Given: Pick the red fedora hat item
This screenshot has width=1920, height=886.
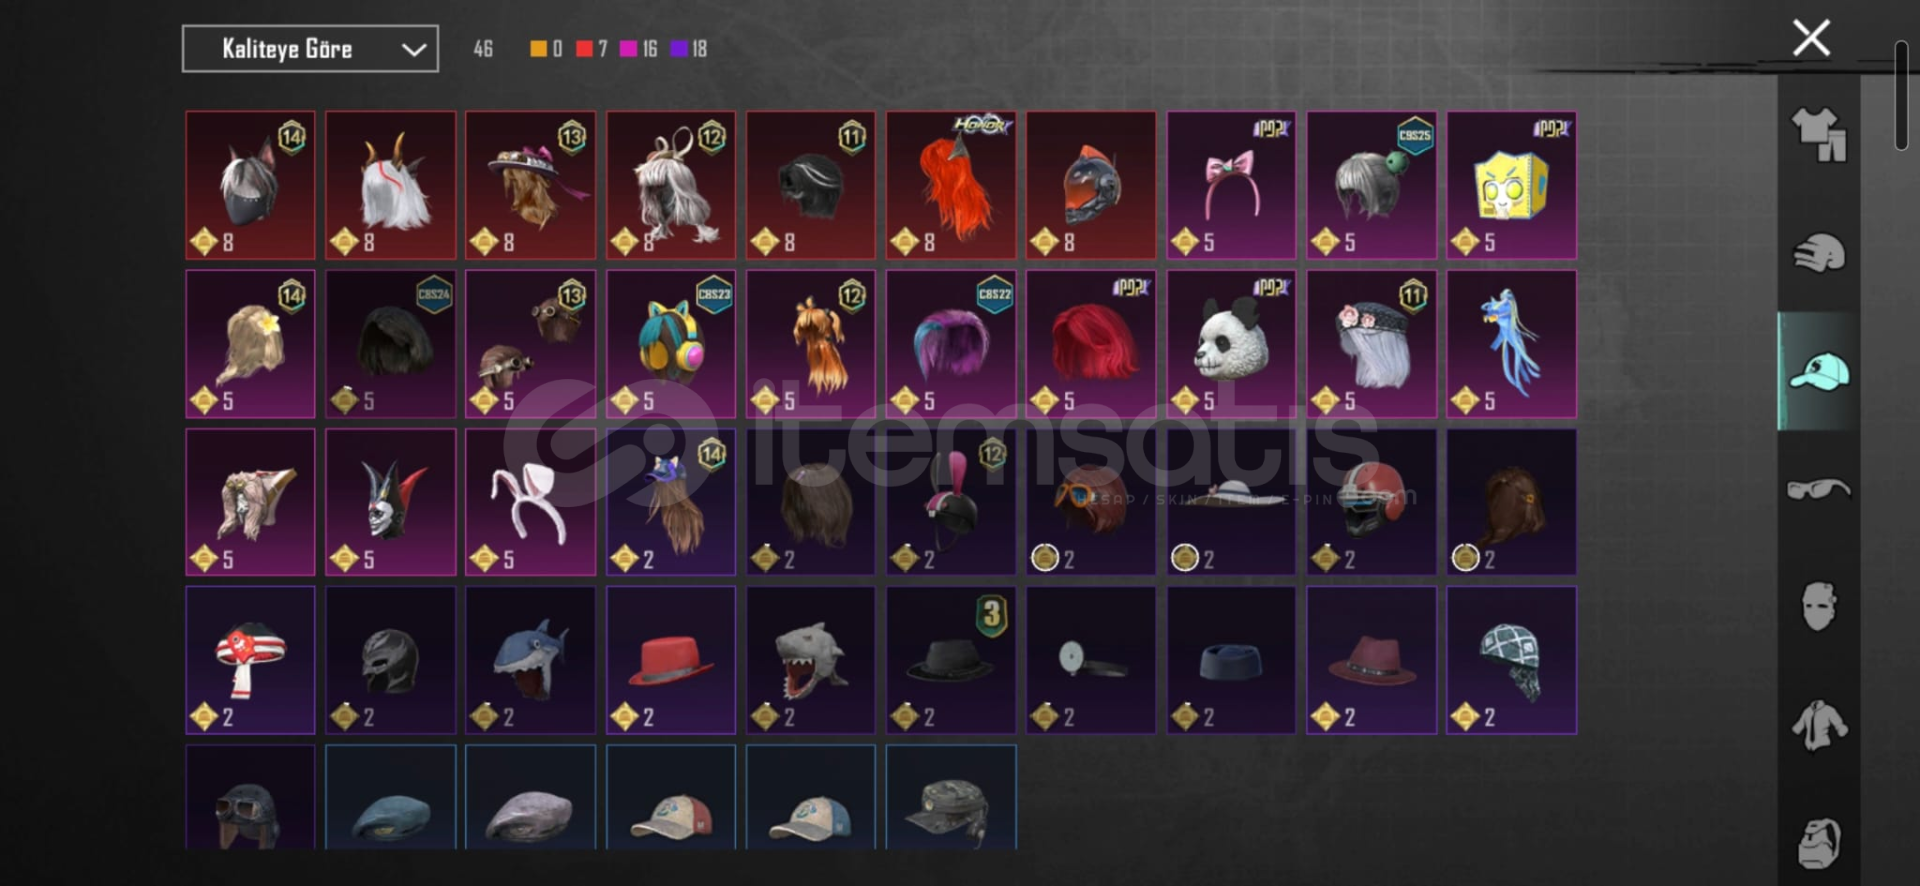Looking at the screenshot, I should (670, 660).
